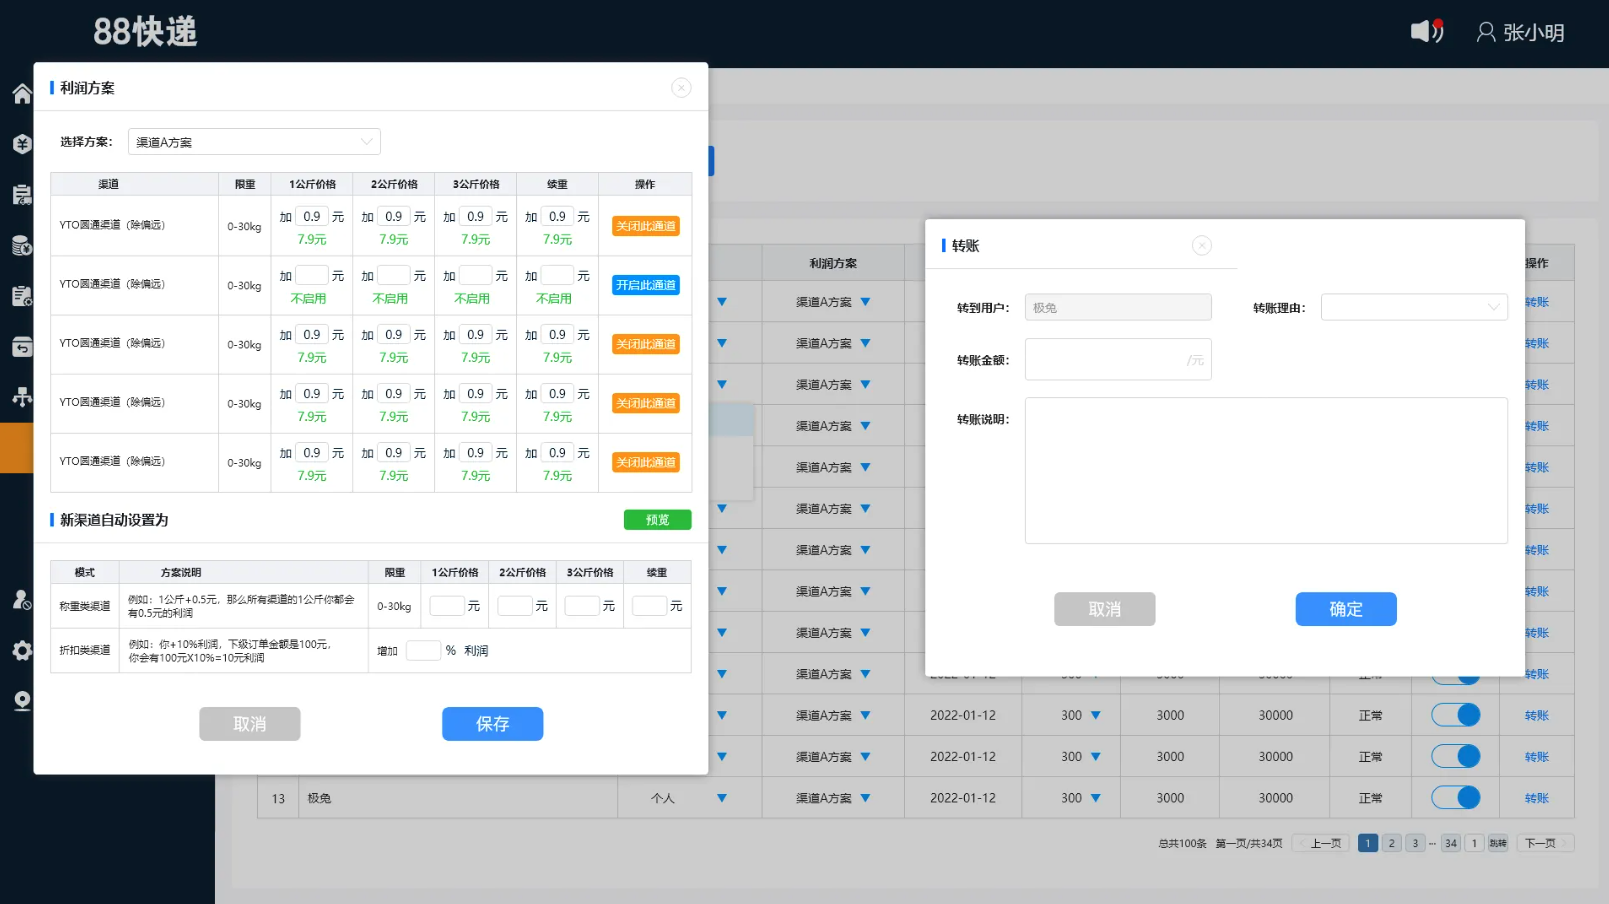The image size is (1609, 904).
Task: Click 取消 in the 转账 dialog
Action: pyautogui.click(x=1105, y=609)
